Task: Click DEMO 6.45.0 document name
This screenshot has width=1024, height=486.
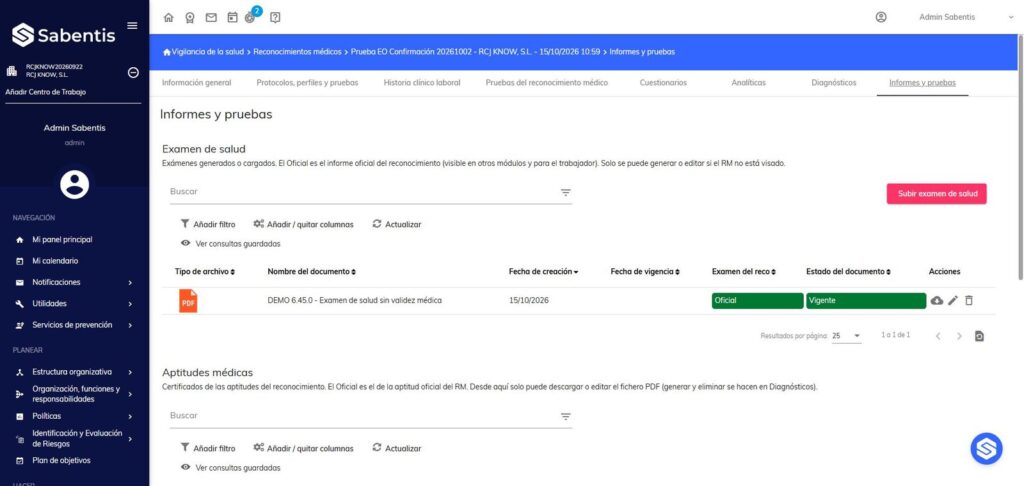Action: 355,300
